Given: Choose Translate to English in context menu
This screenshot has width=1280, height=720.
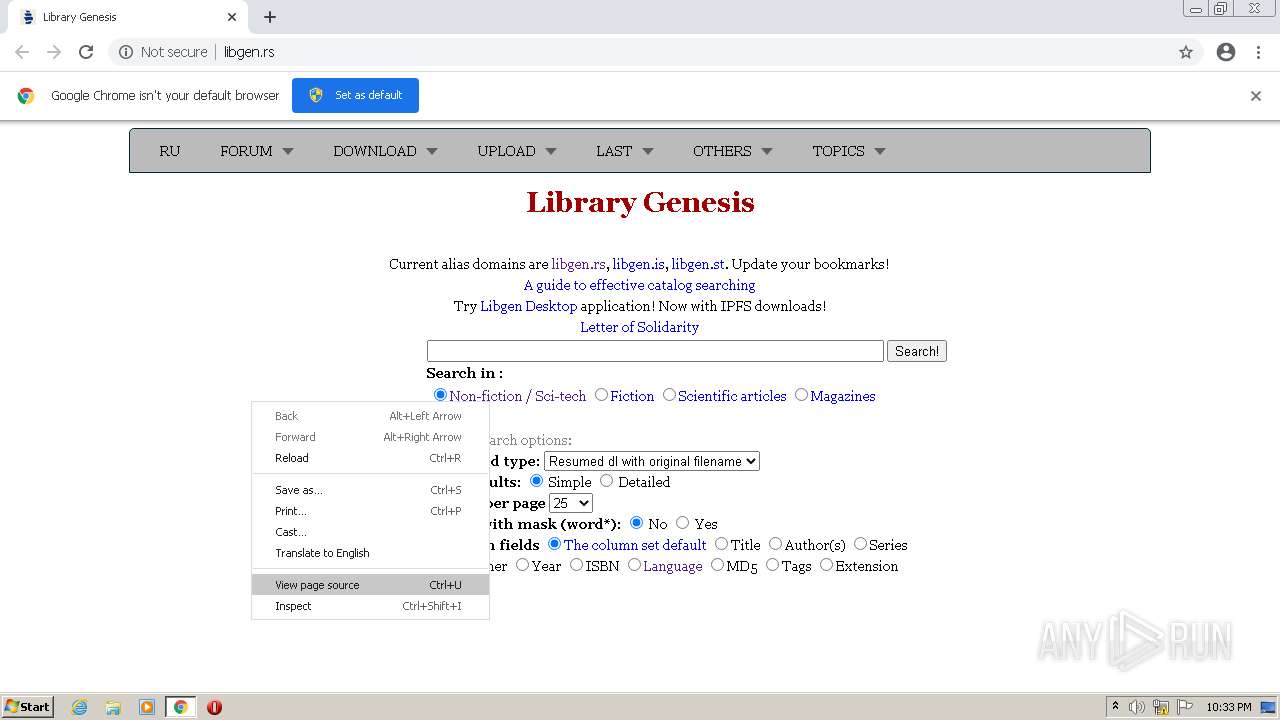Looking at the screenshot, I should (x=370, y=553).
